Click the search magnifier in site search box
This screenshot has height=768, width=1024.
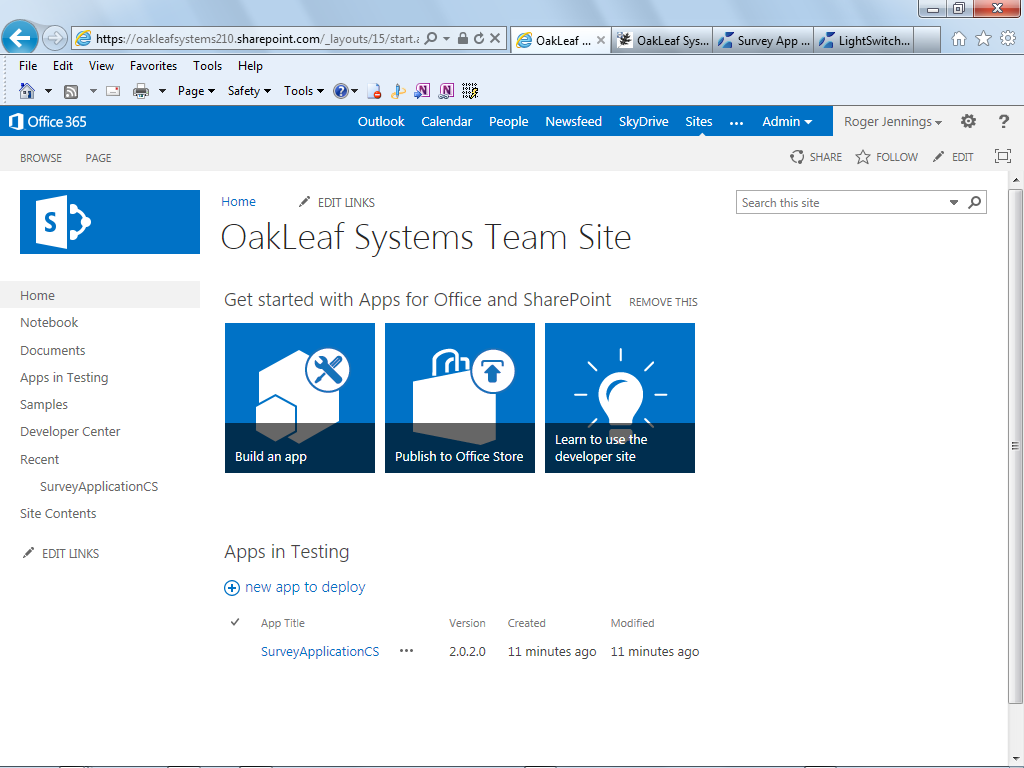974,202
